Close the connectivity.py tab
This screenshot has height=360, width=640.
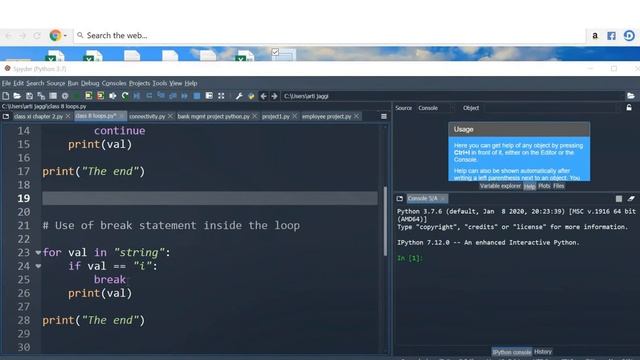tap(171, 116)
